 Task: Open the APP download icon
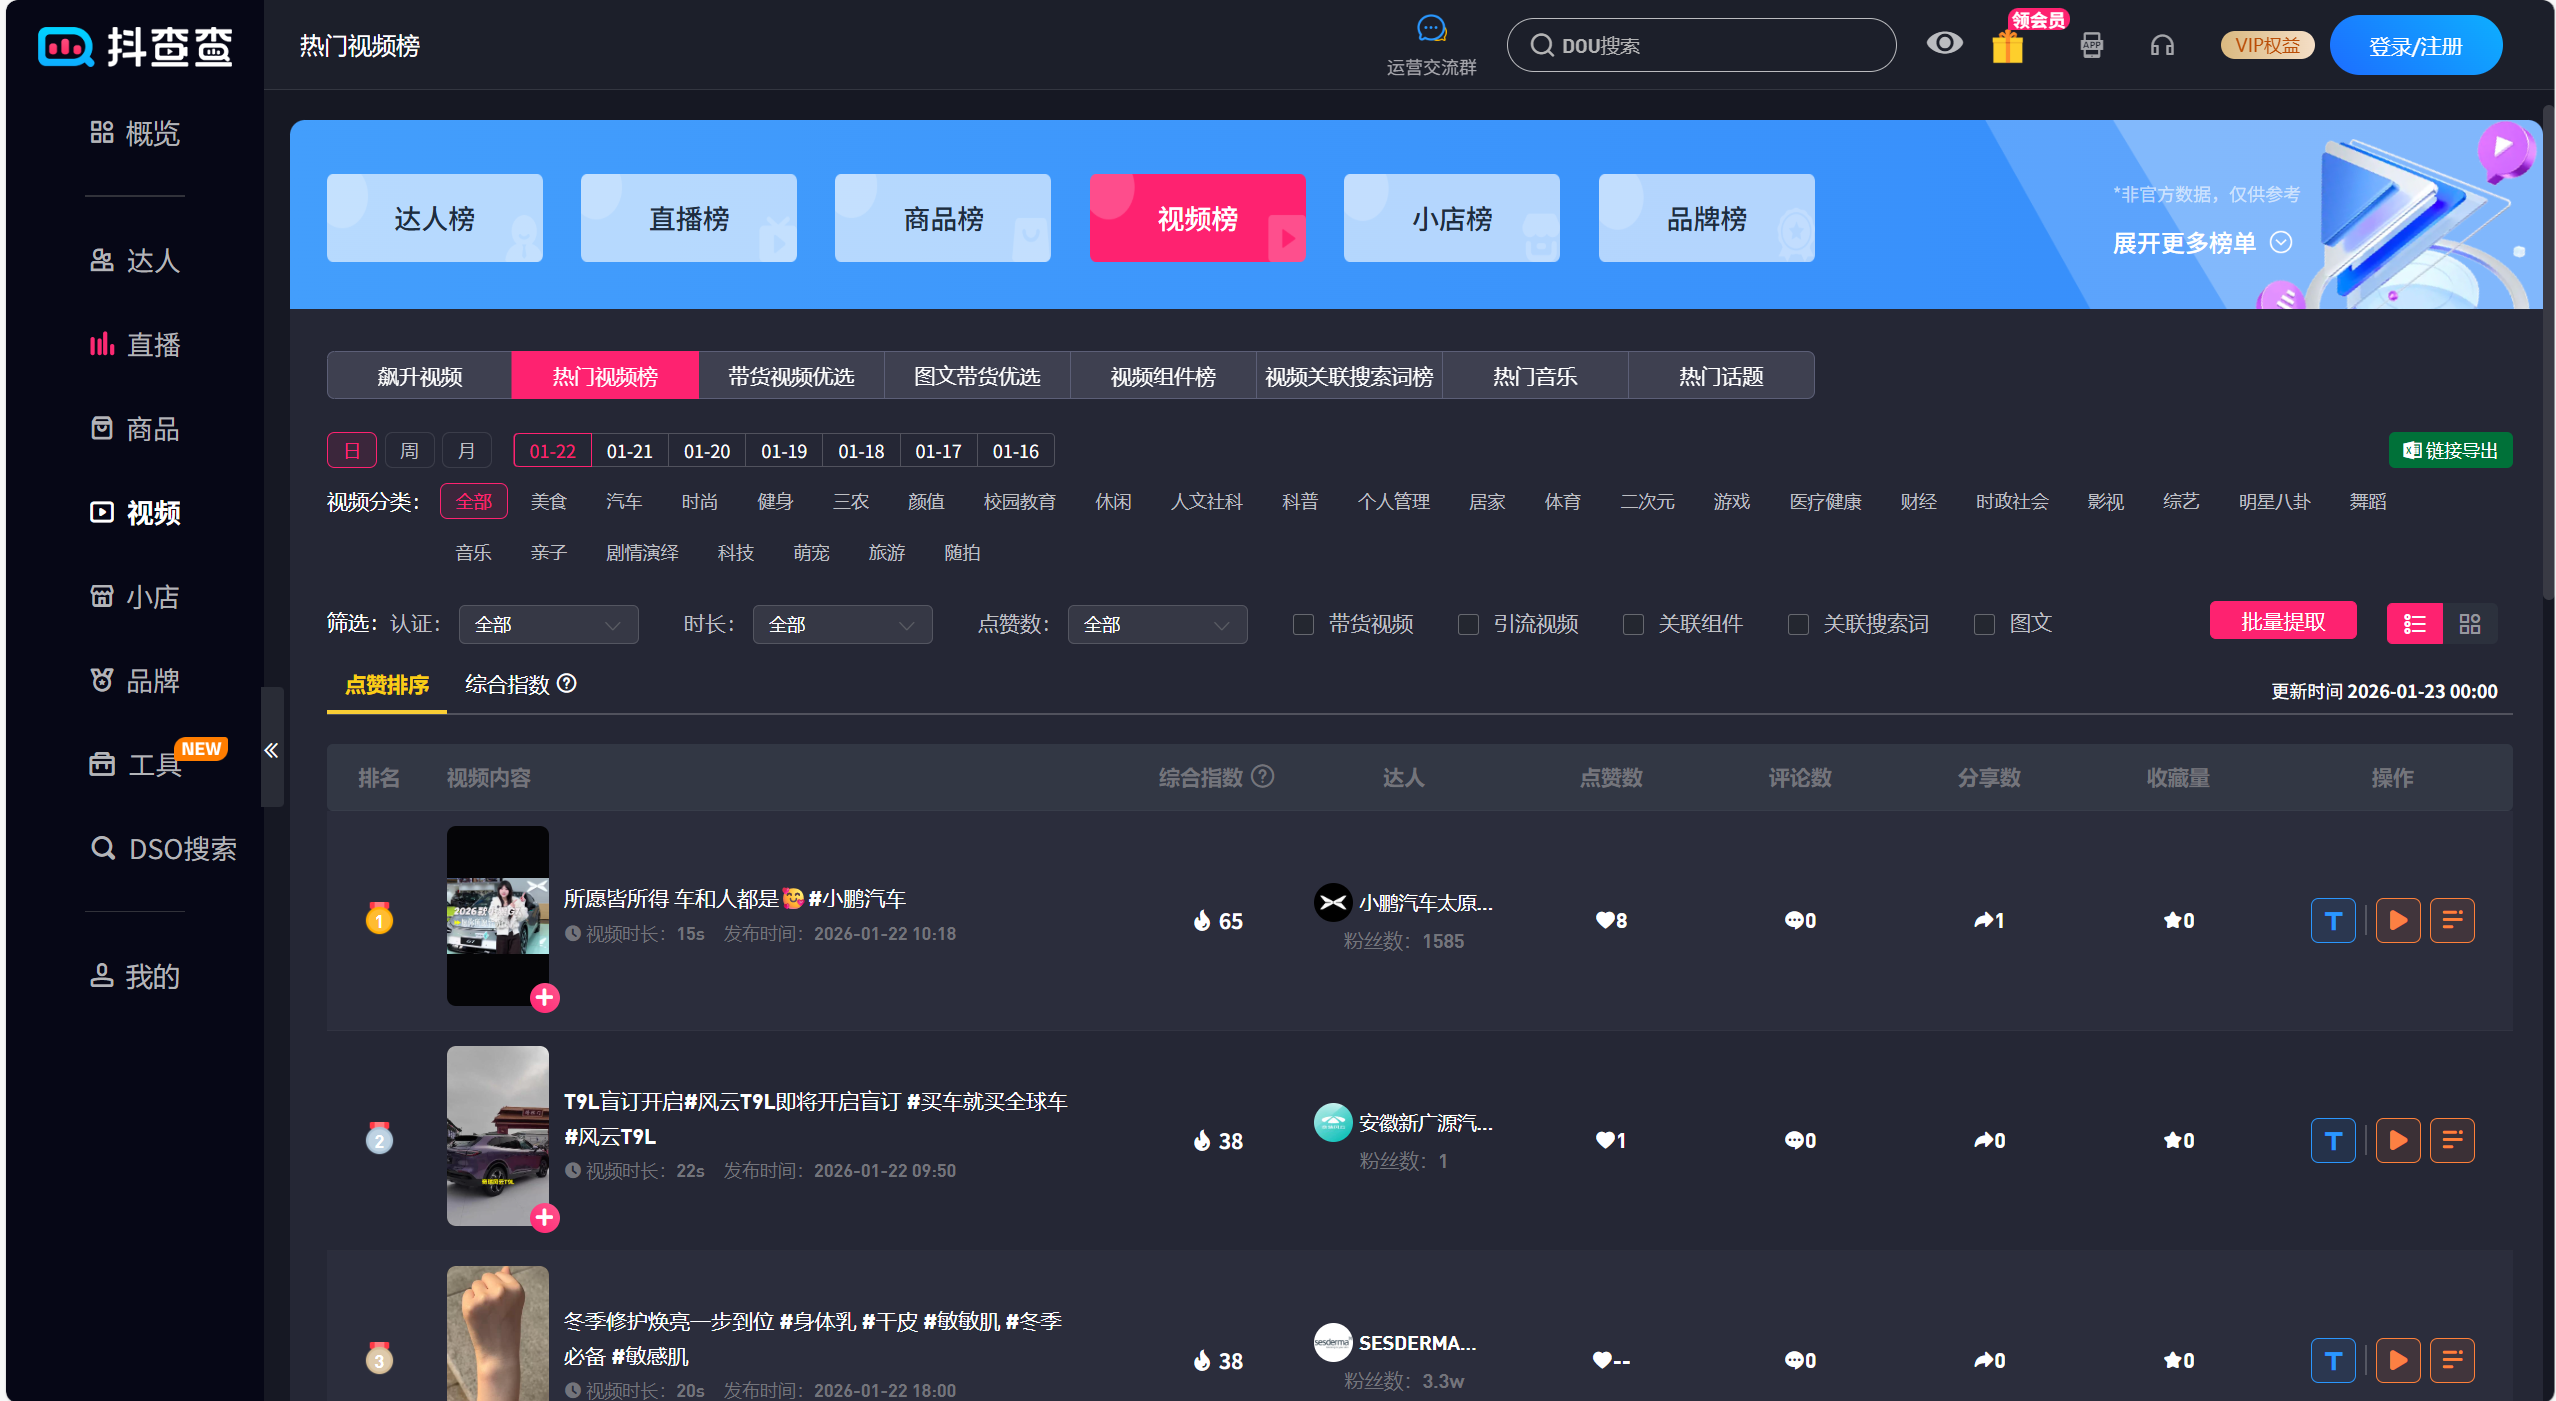[x=2090, y=44]
